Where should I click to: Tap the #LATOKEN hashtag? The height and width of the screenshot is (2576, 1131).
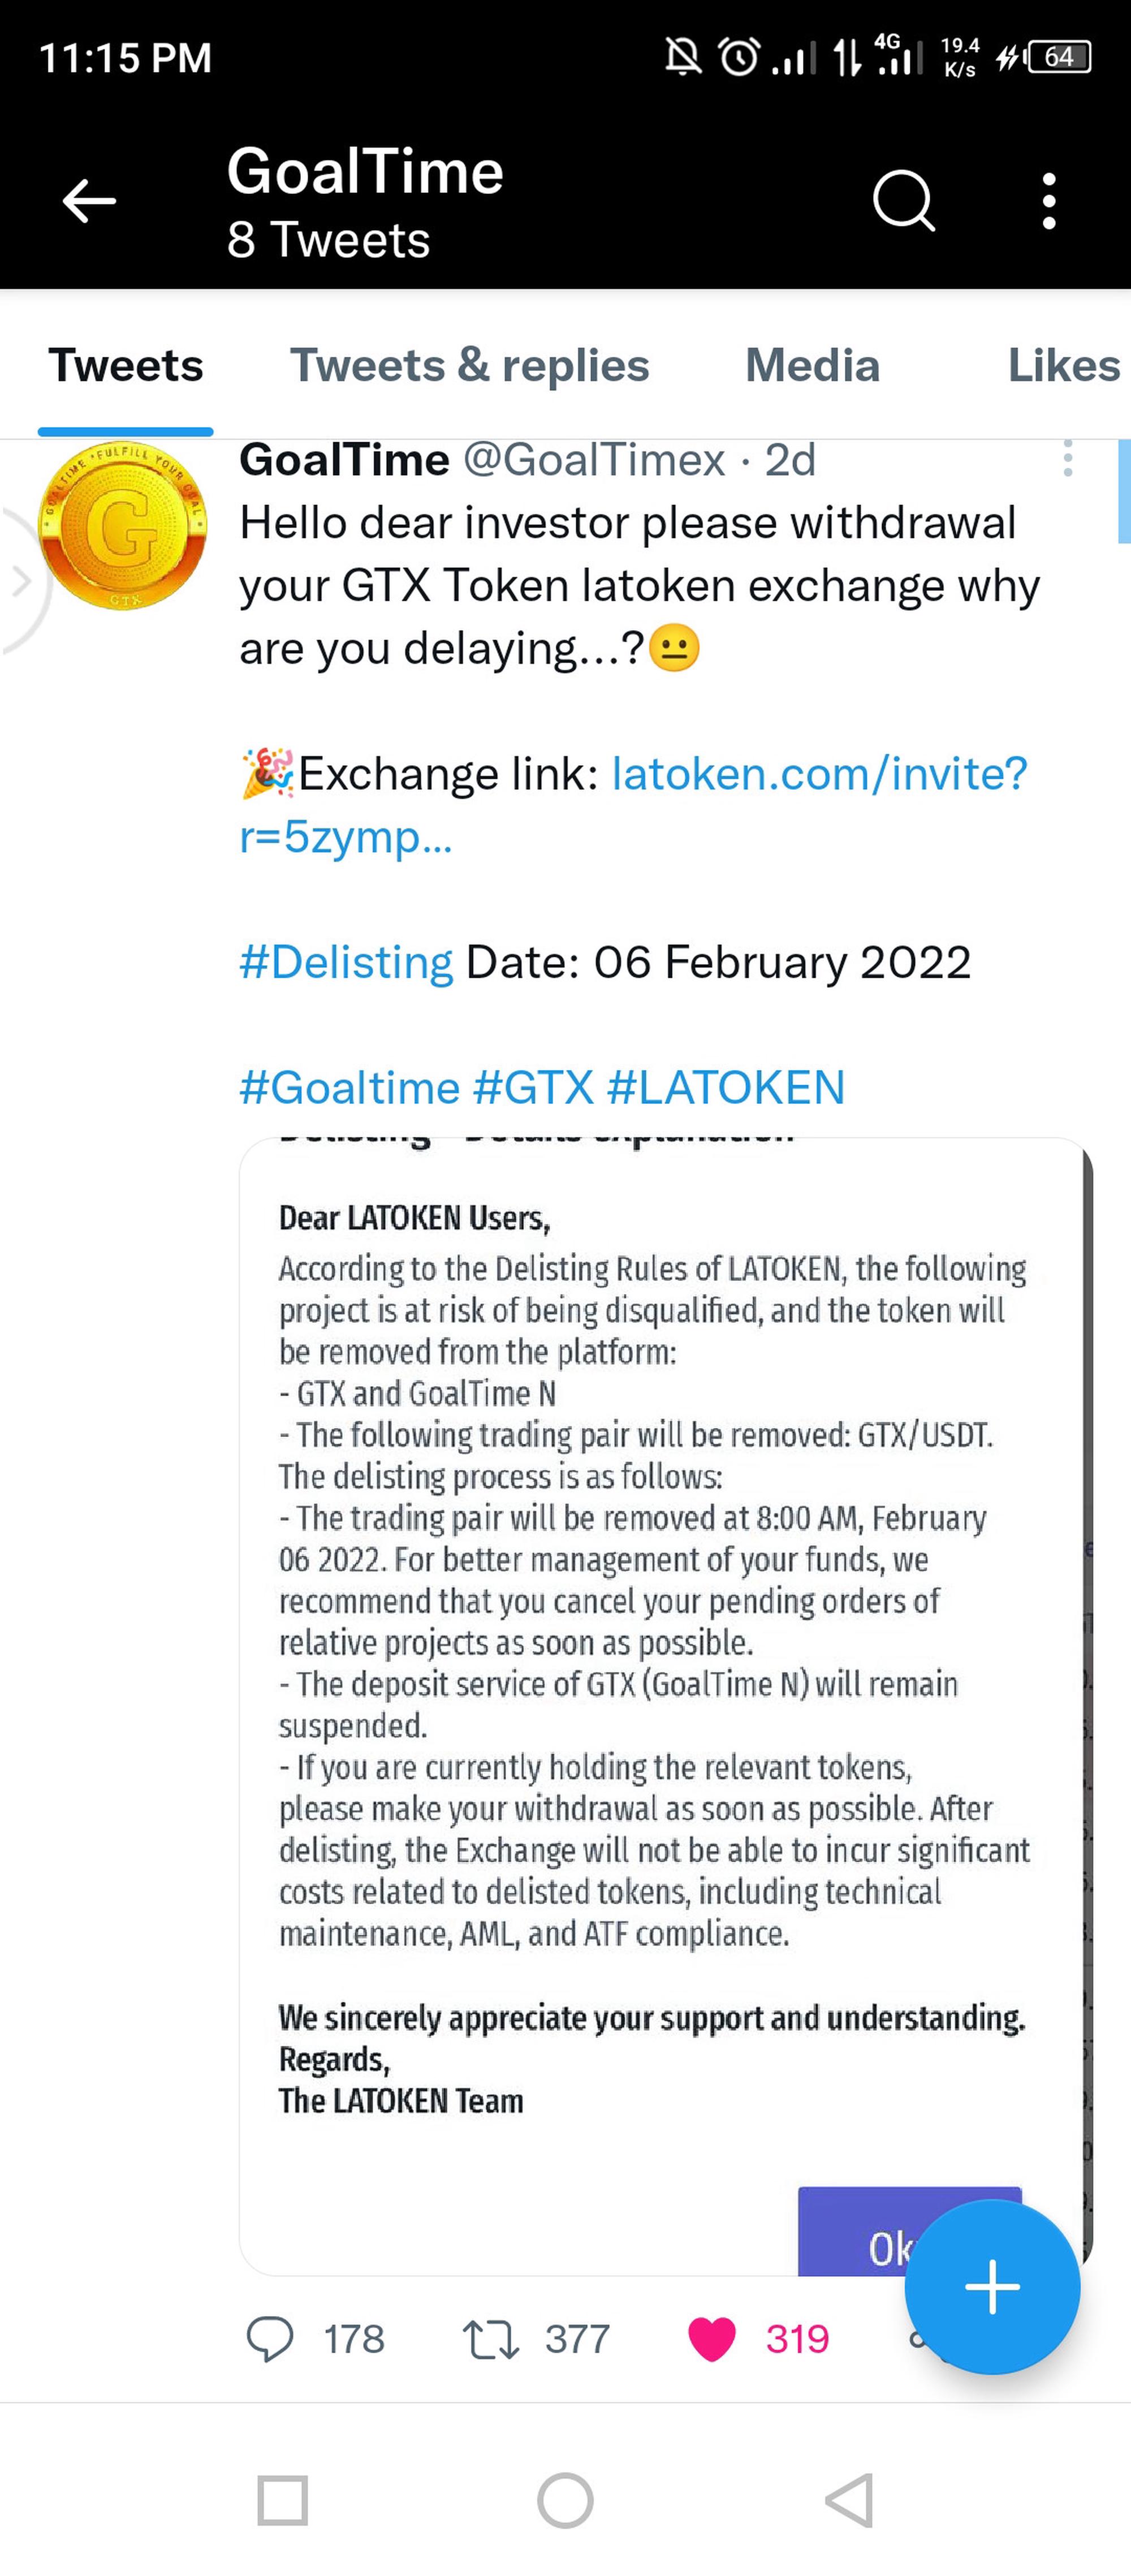click(x=725, y=1087)
